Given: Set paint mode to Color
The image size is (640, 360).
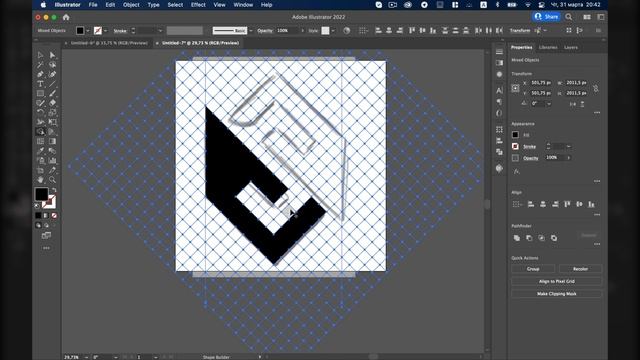Looking at the screenshot, I should [x=38, y=216].
